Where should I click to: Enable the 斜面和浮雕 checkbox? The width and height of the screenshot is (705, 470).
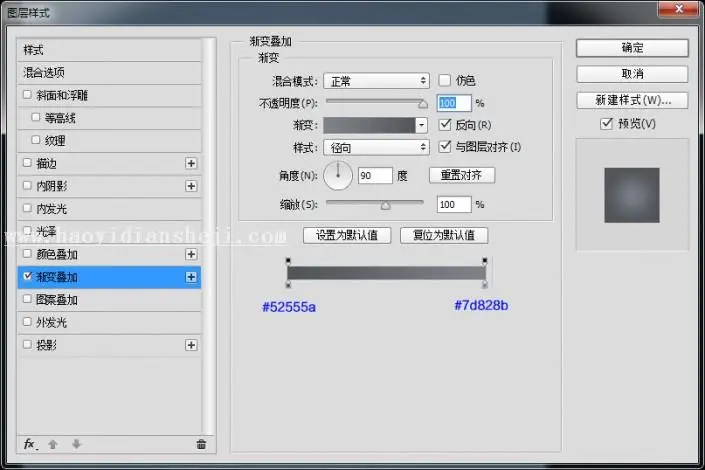pos(27,94)
